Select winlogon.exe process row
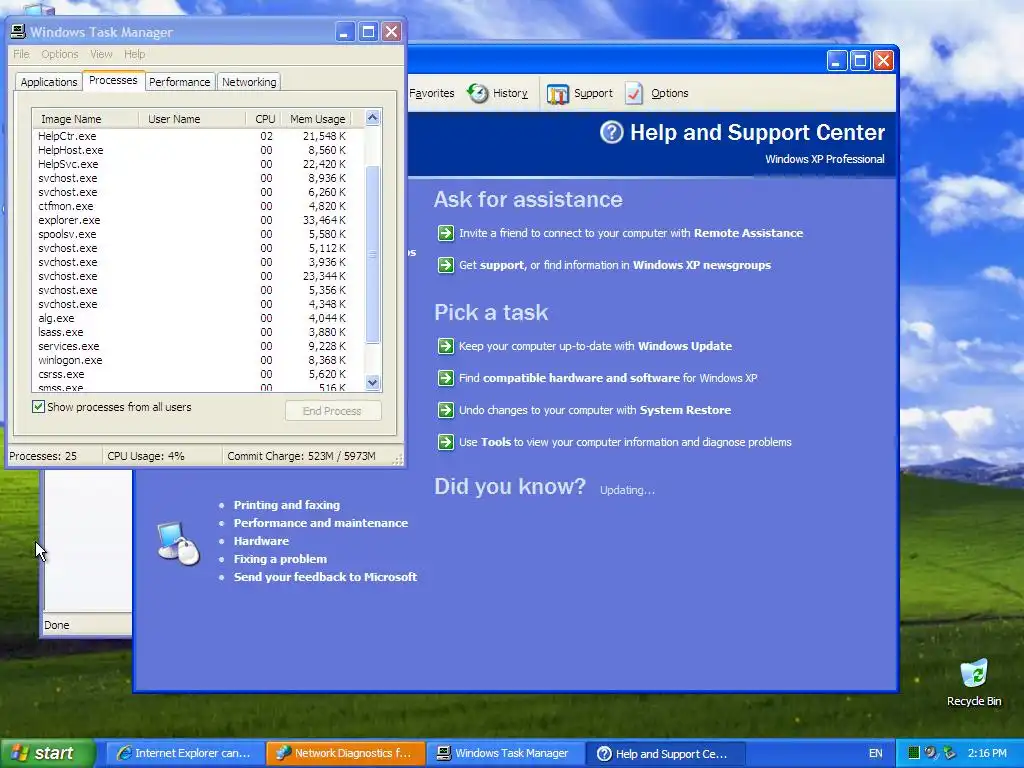The height and width of the screenshot is (768, 1024). click(197, 360)
